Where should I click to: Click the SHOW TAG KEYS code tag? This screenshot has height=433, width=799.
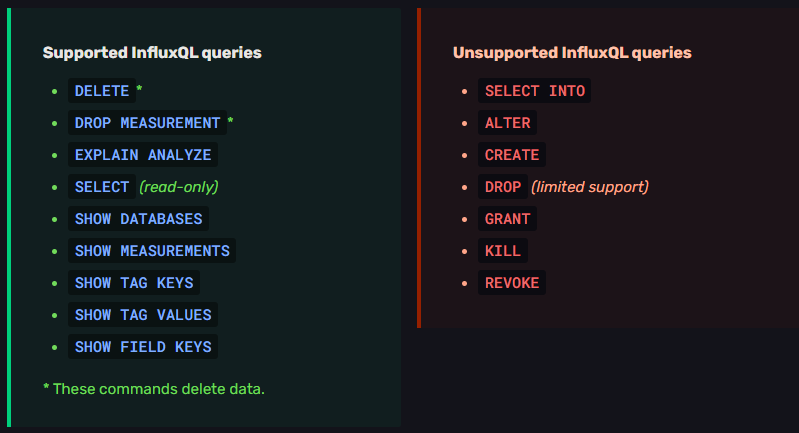134,283
